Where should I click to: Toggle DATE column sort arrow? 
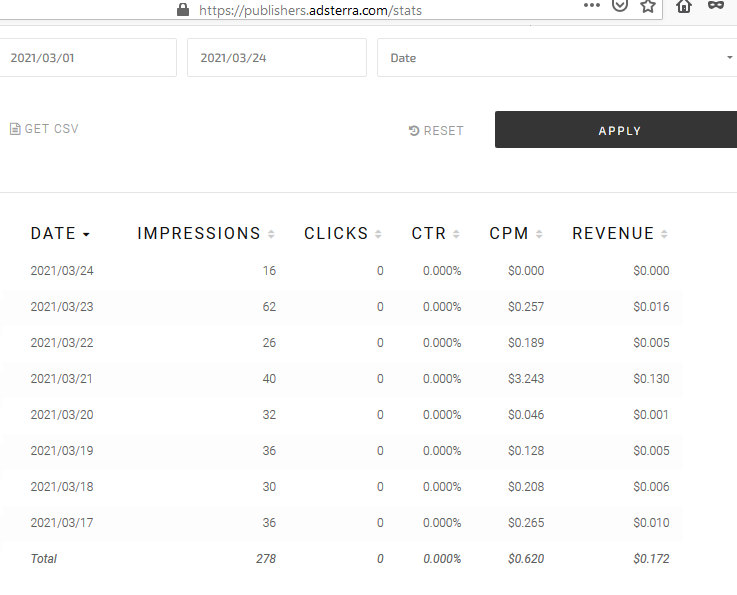point(86,234)
